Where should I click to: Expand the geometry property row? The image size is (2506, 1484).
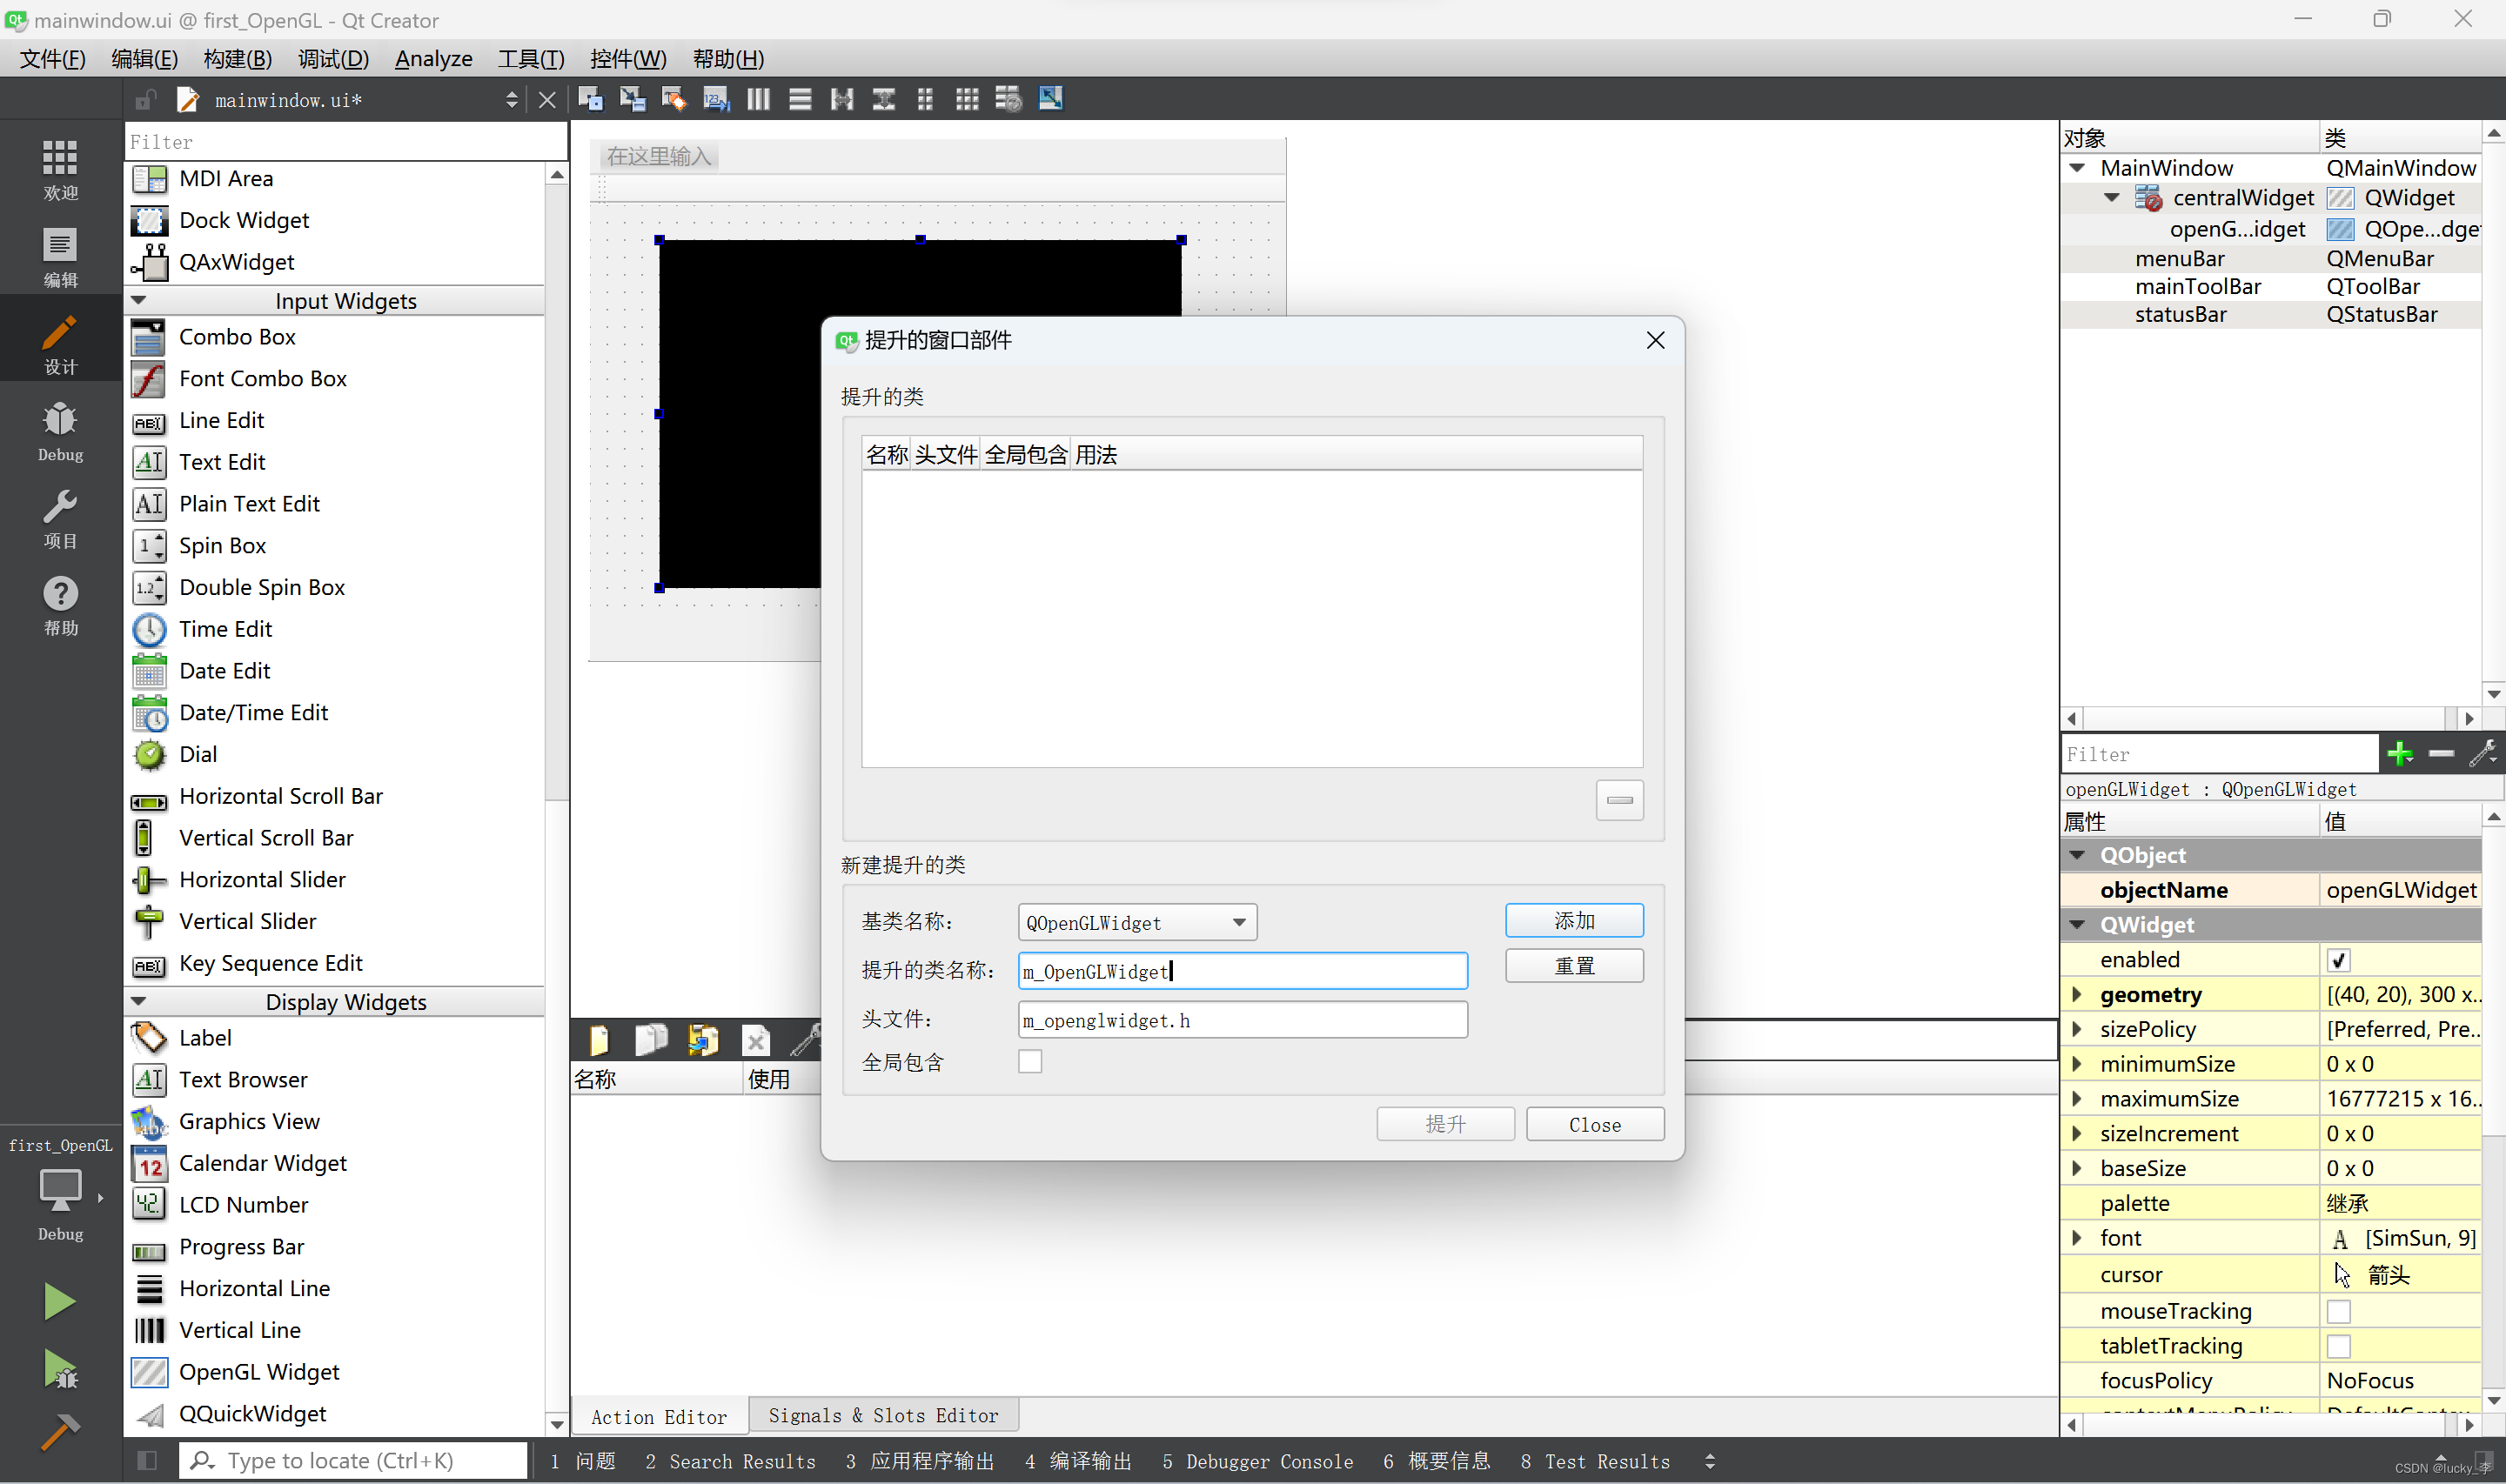(2077, 995)
